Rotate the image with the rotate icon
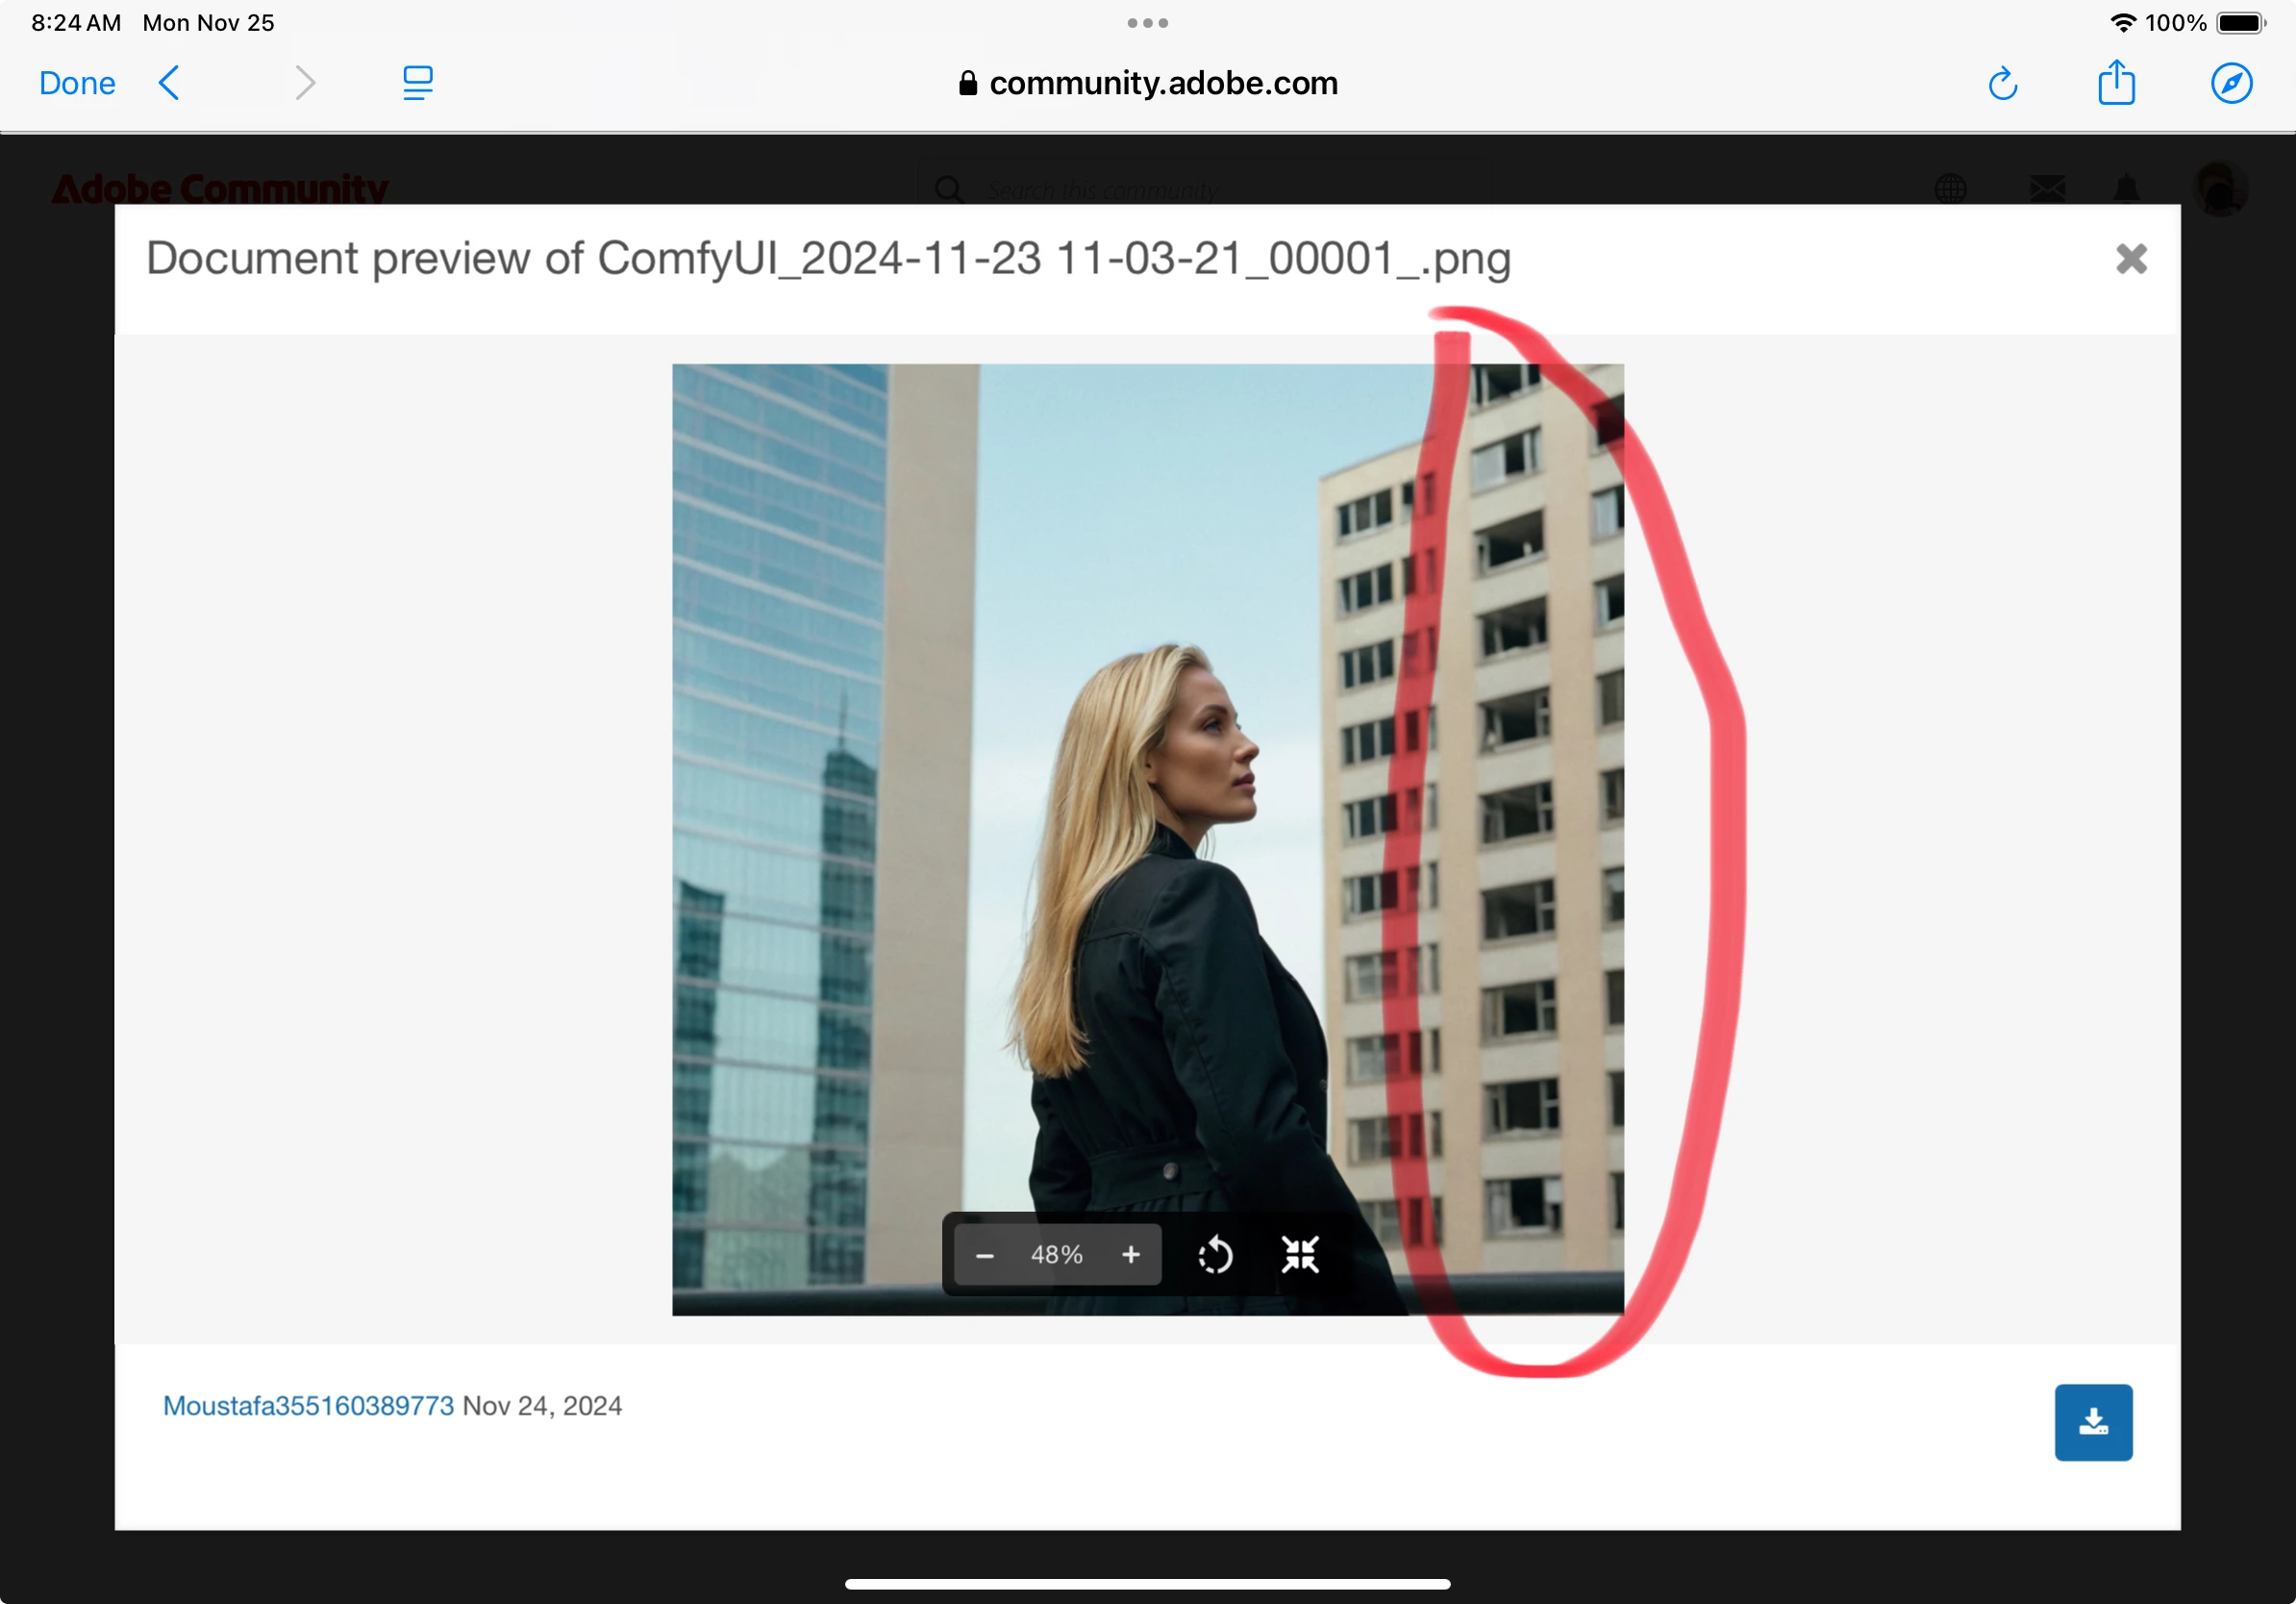 pyautogui.click(x=1215, y=1255)
